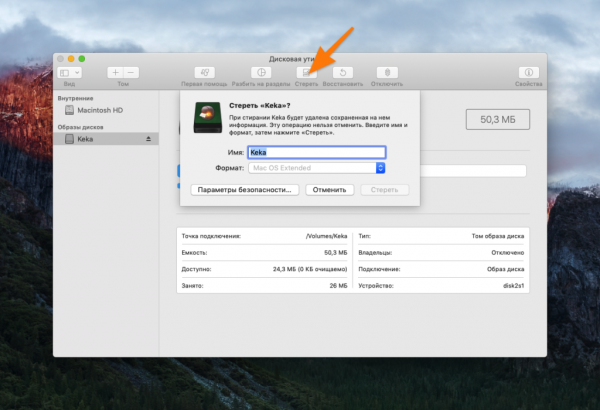This screenshot has width=600, height=410.
Task: Click the 50,3 МБ capacity box
Action: click(x=498, y=119)
